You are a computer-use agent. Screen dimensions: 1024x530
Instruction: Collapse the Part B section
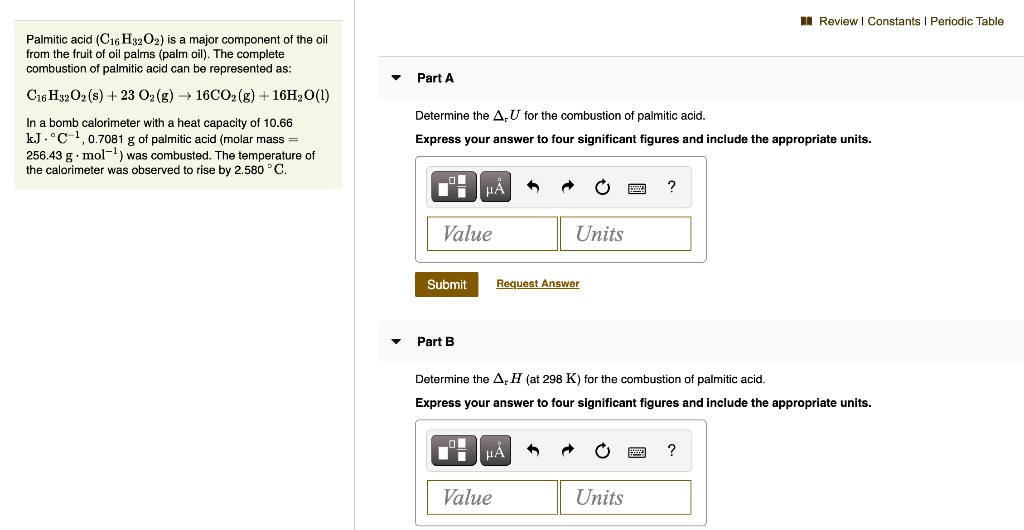(396, 342)
